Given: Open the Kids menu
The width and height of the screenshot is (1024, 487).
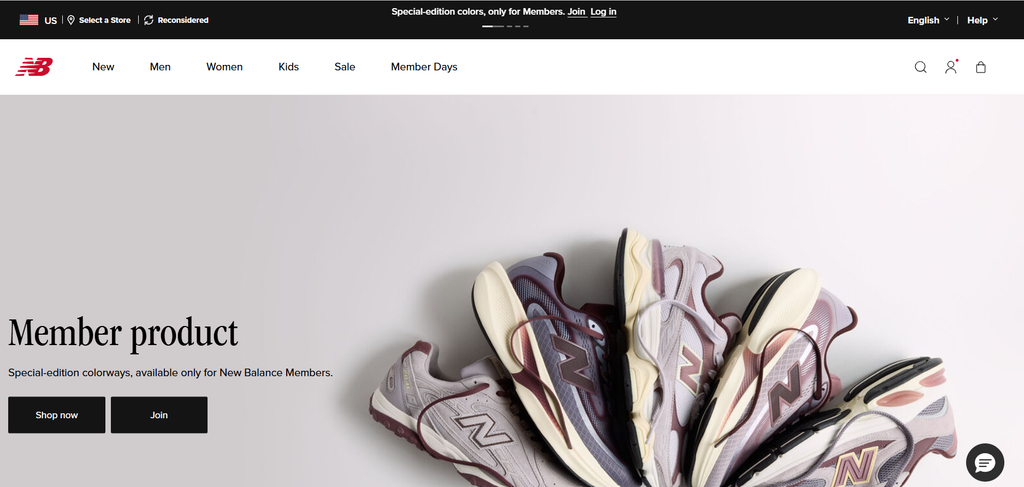Looking at the screenshot, I should (x=288, y=67).
